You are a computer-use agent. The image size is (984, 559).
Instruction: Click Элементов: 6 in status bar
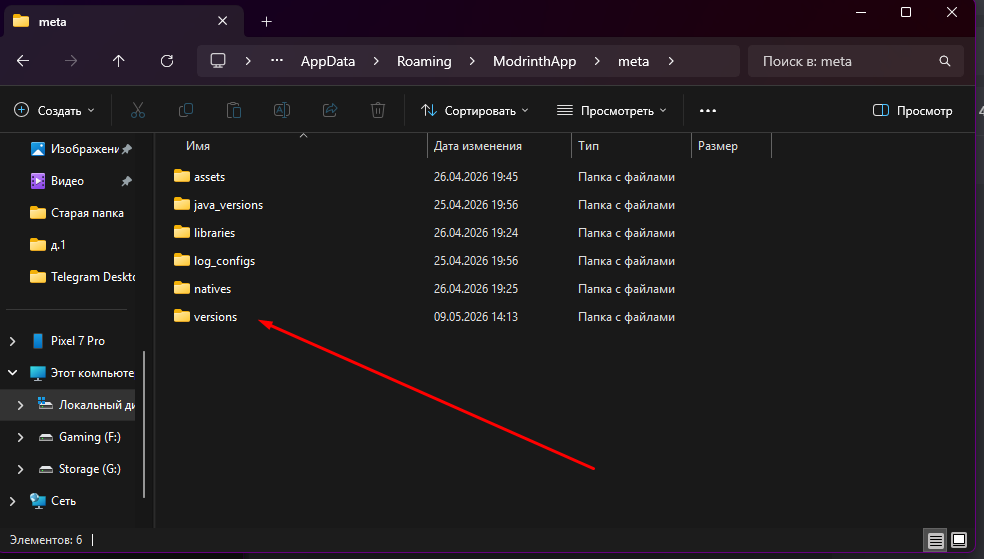46,540
